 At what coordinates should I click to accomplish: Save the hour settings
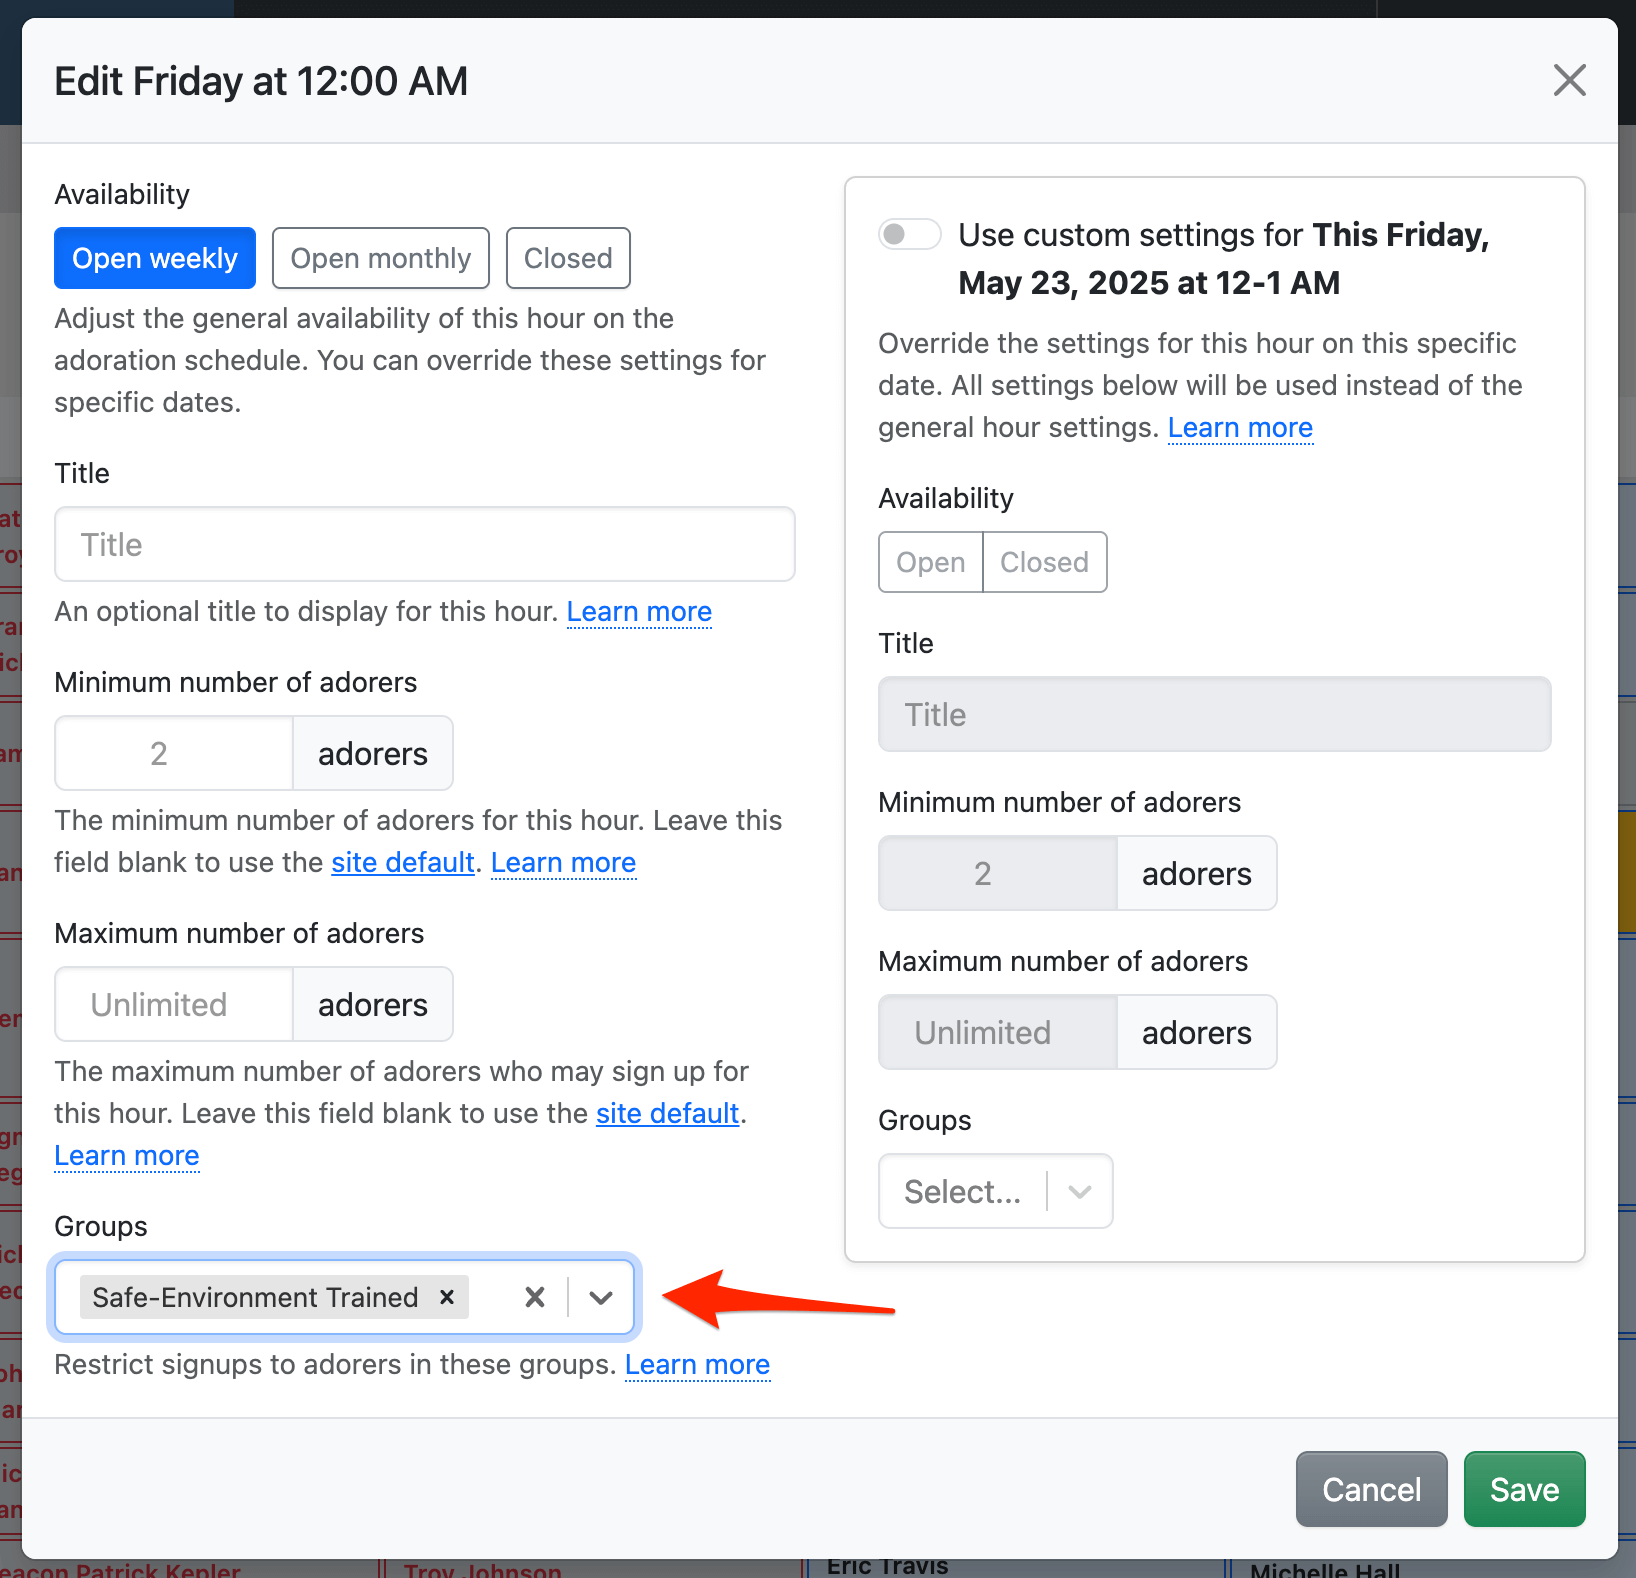coord(1524,1489)
